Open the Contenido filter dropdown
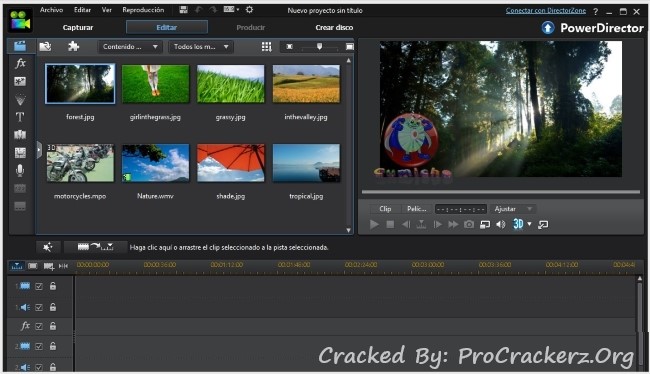Viewport: 650px width, 374px height. (130, 47)
